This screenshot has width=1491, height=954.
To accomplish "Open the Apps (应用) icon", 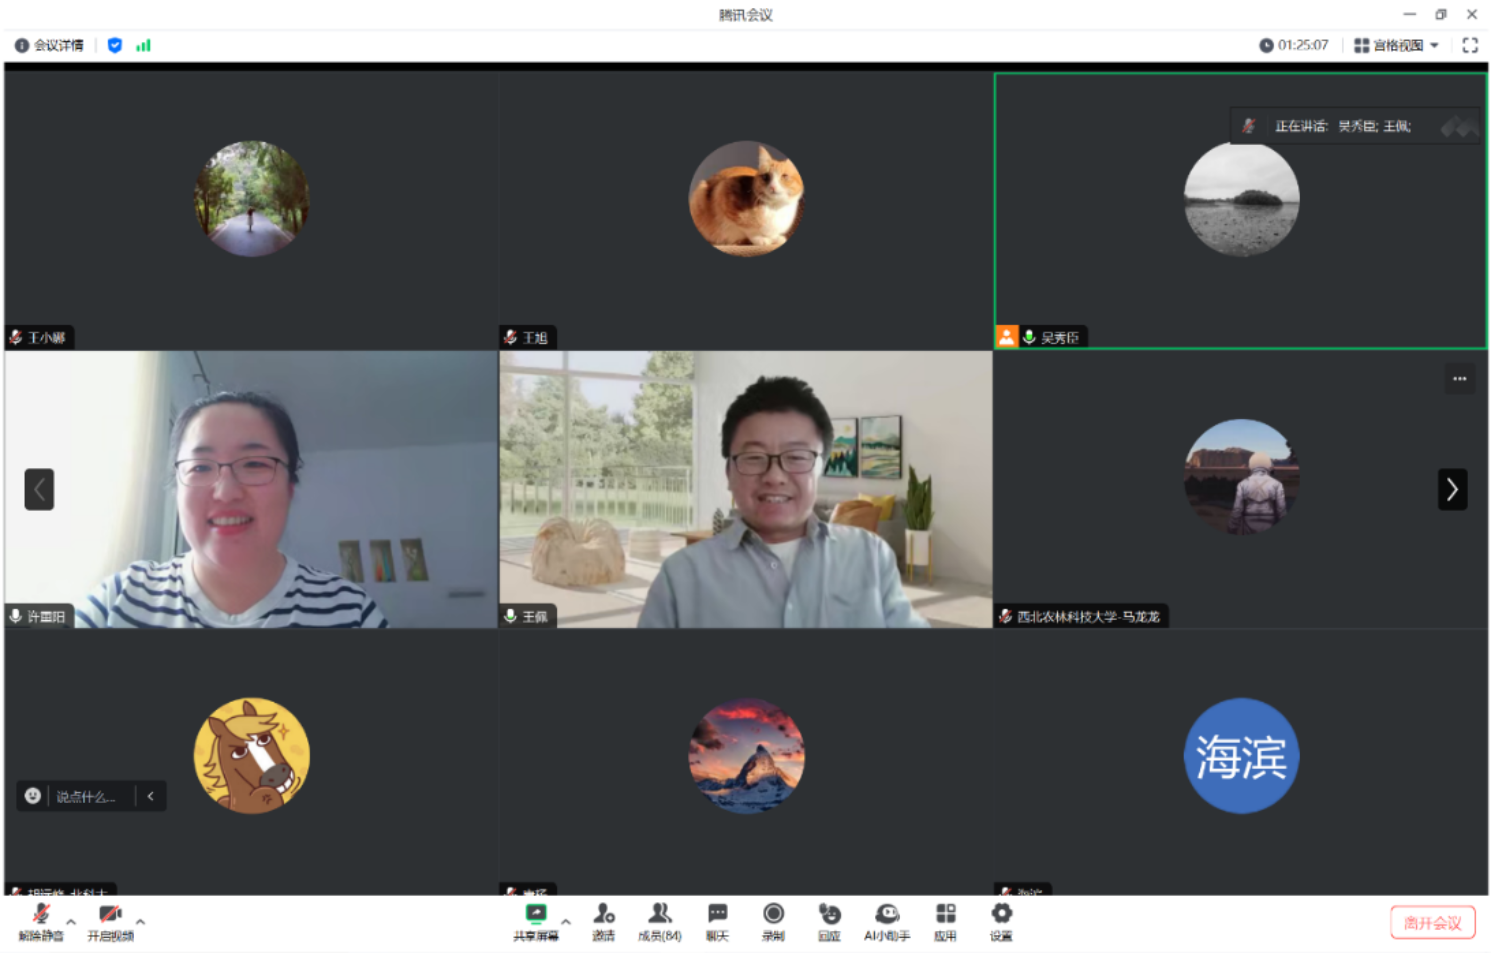I will coord(945,921).
